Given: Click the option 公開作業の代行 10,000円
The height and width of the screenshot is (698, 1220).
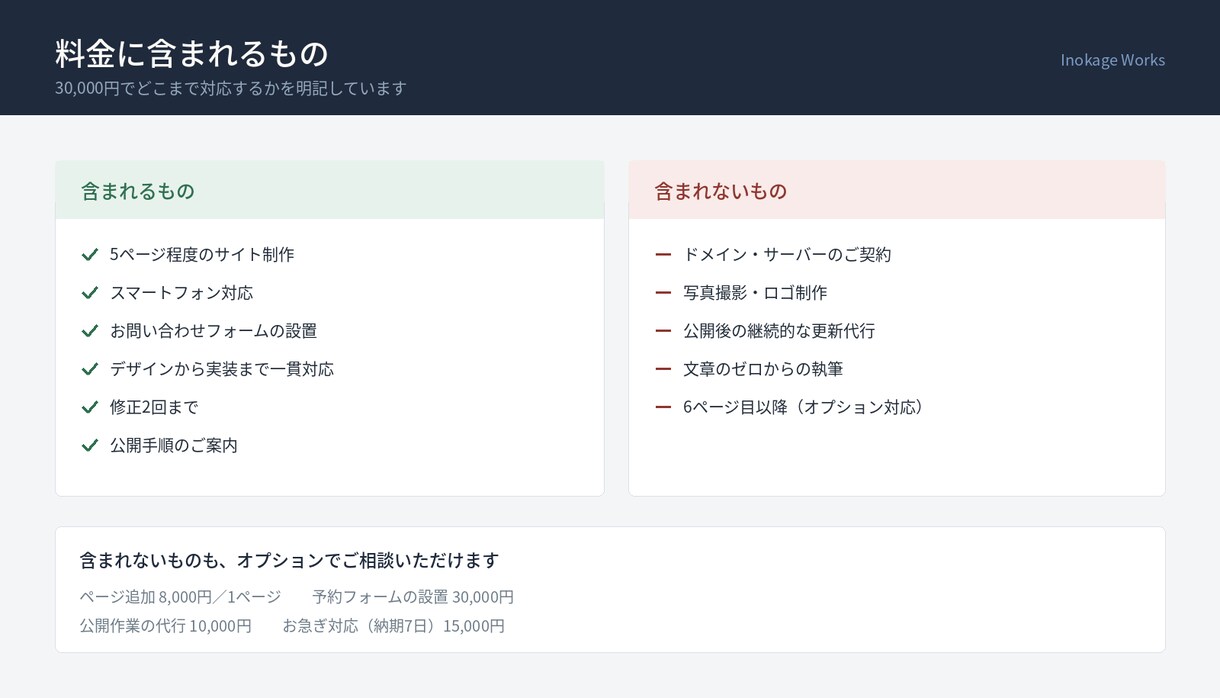Looking at the screenshot, I should 166,626.
